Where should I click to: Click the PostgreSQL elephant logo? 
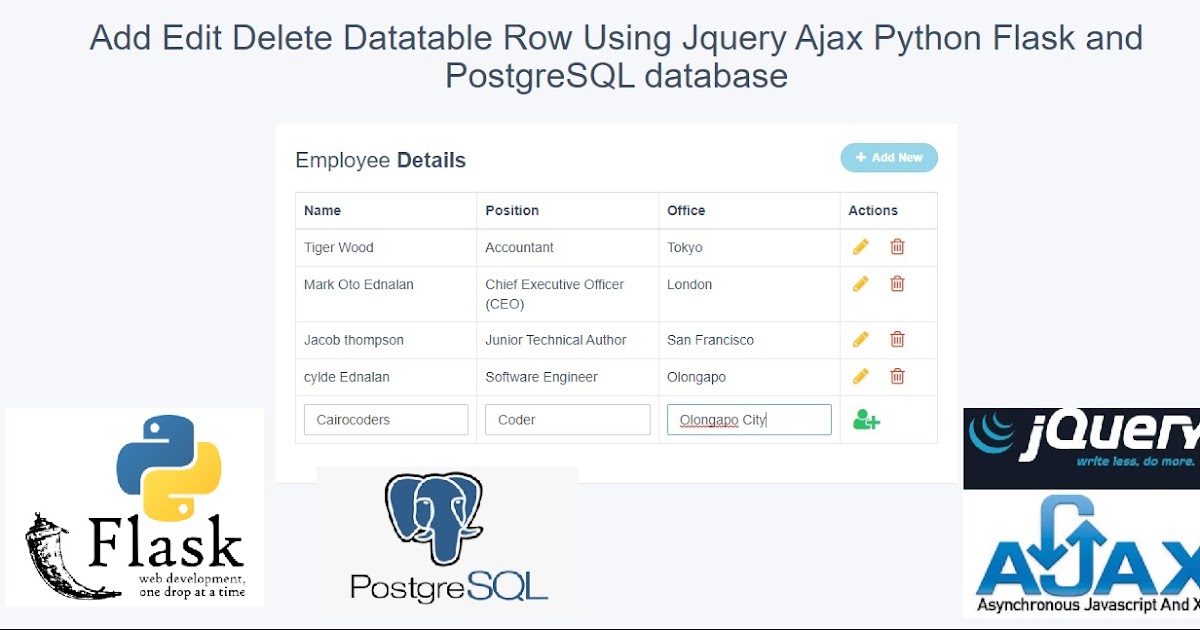click(x=447, y=535)
